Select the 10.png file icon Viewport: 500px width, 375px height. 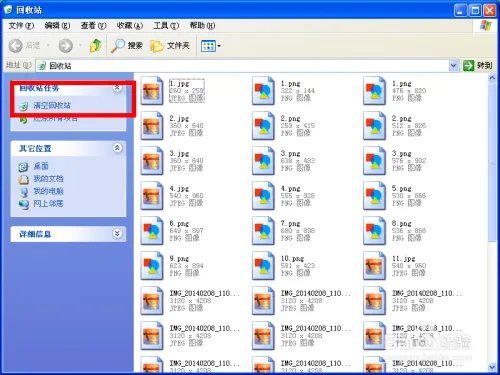point(263,265)
